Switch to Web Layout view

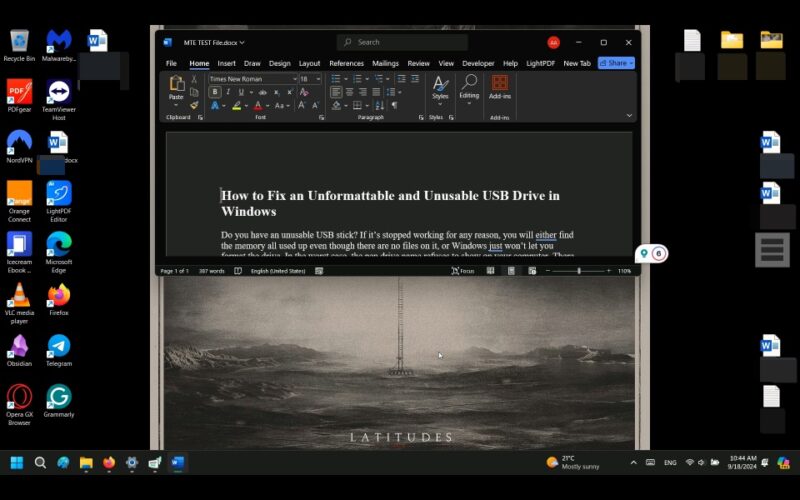[x=532, y=271]
